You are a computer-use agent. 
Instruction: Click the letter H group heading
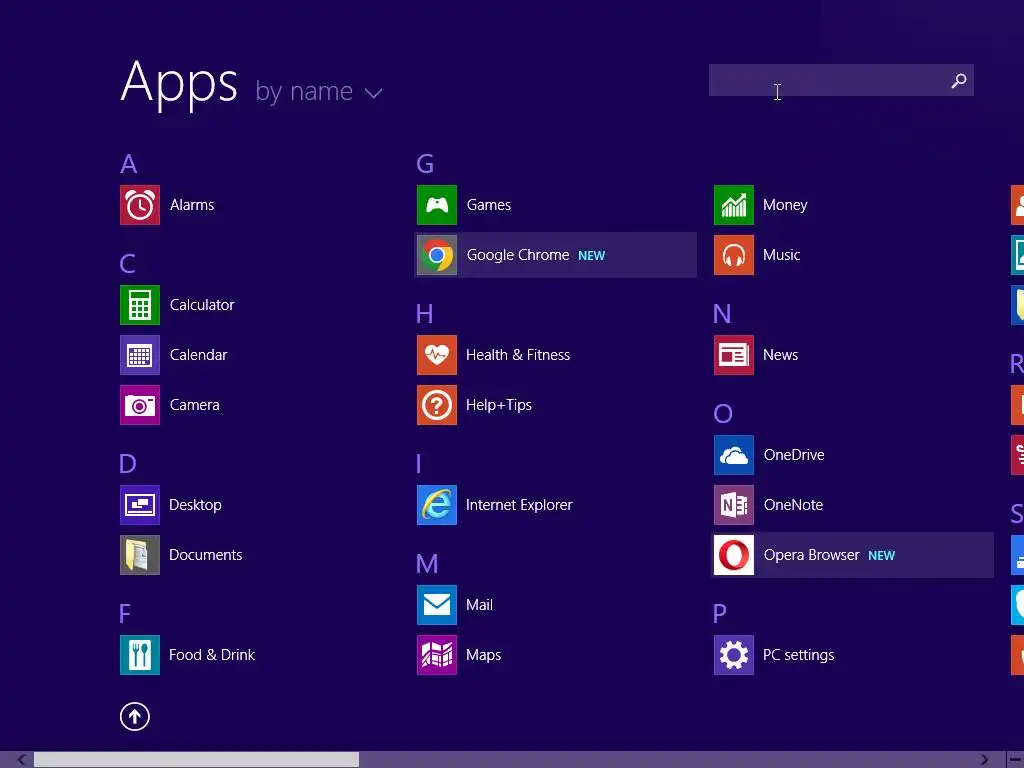pyautogui.click(x=424, y=314)
